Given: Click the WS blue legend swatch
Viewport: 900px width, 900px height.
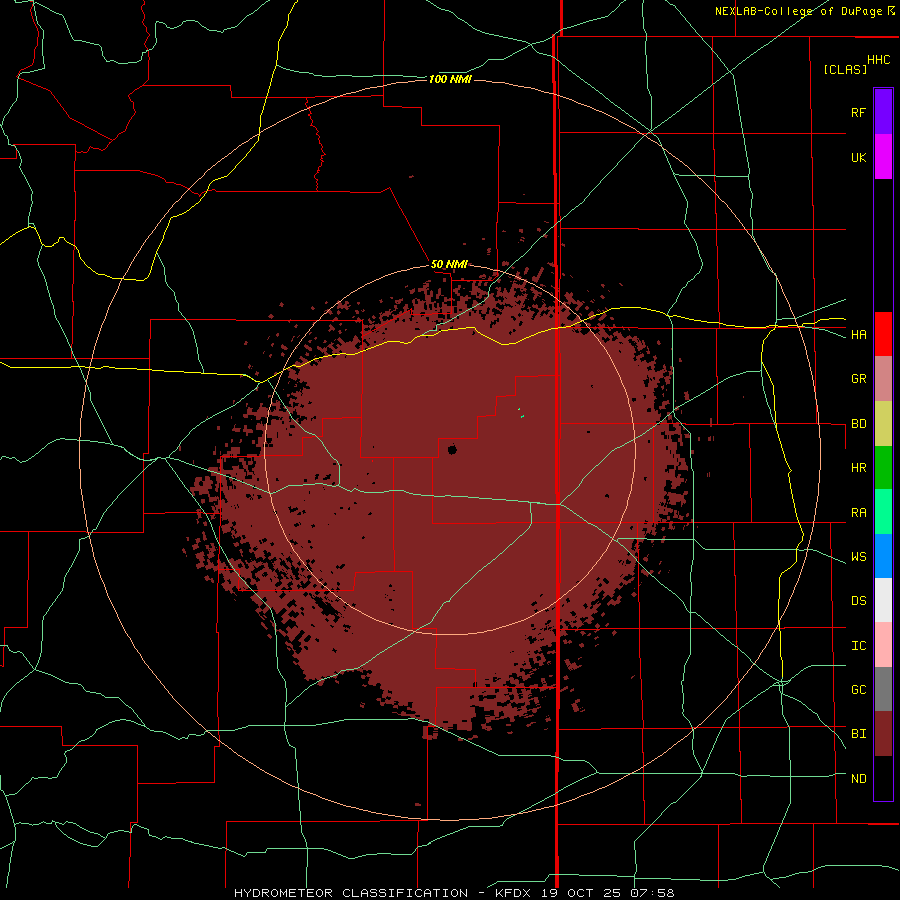Looking at the screenshot, I should click(883, 556).
